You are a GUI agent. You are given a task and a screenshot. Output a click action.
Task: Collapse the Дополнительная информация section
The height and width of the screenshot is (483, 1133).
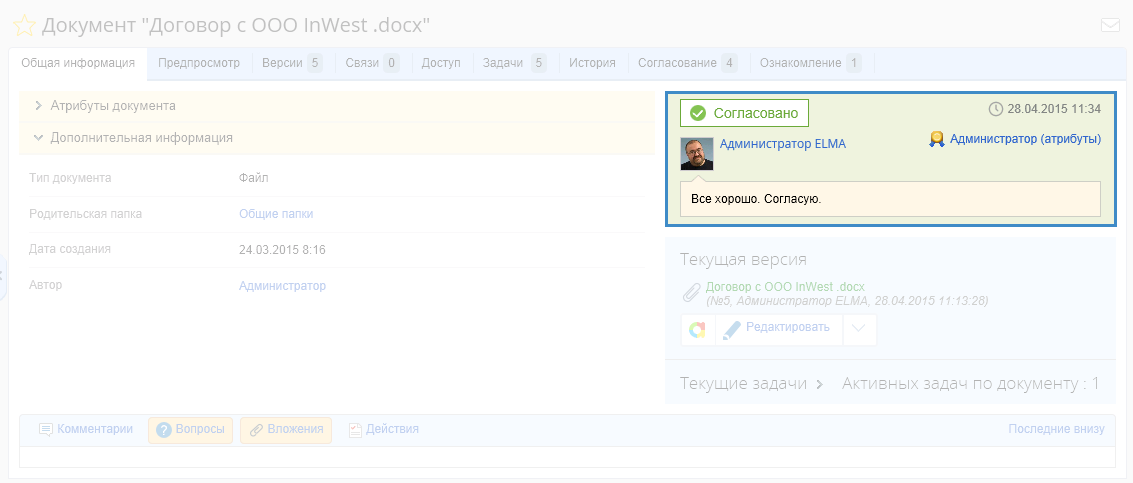pos(141,137)
